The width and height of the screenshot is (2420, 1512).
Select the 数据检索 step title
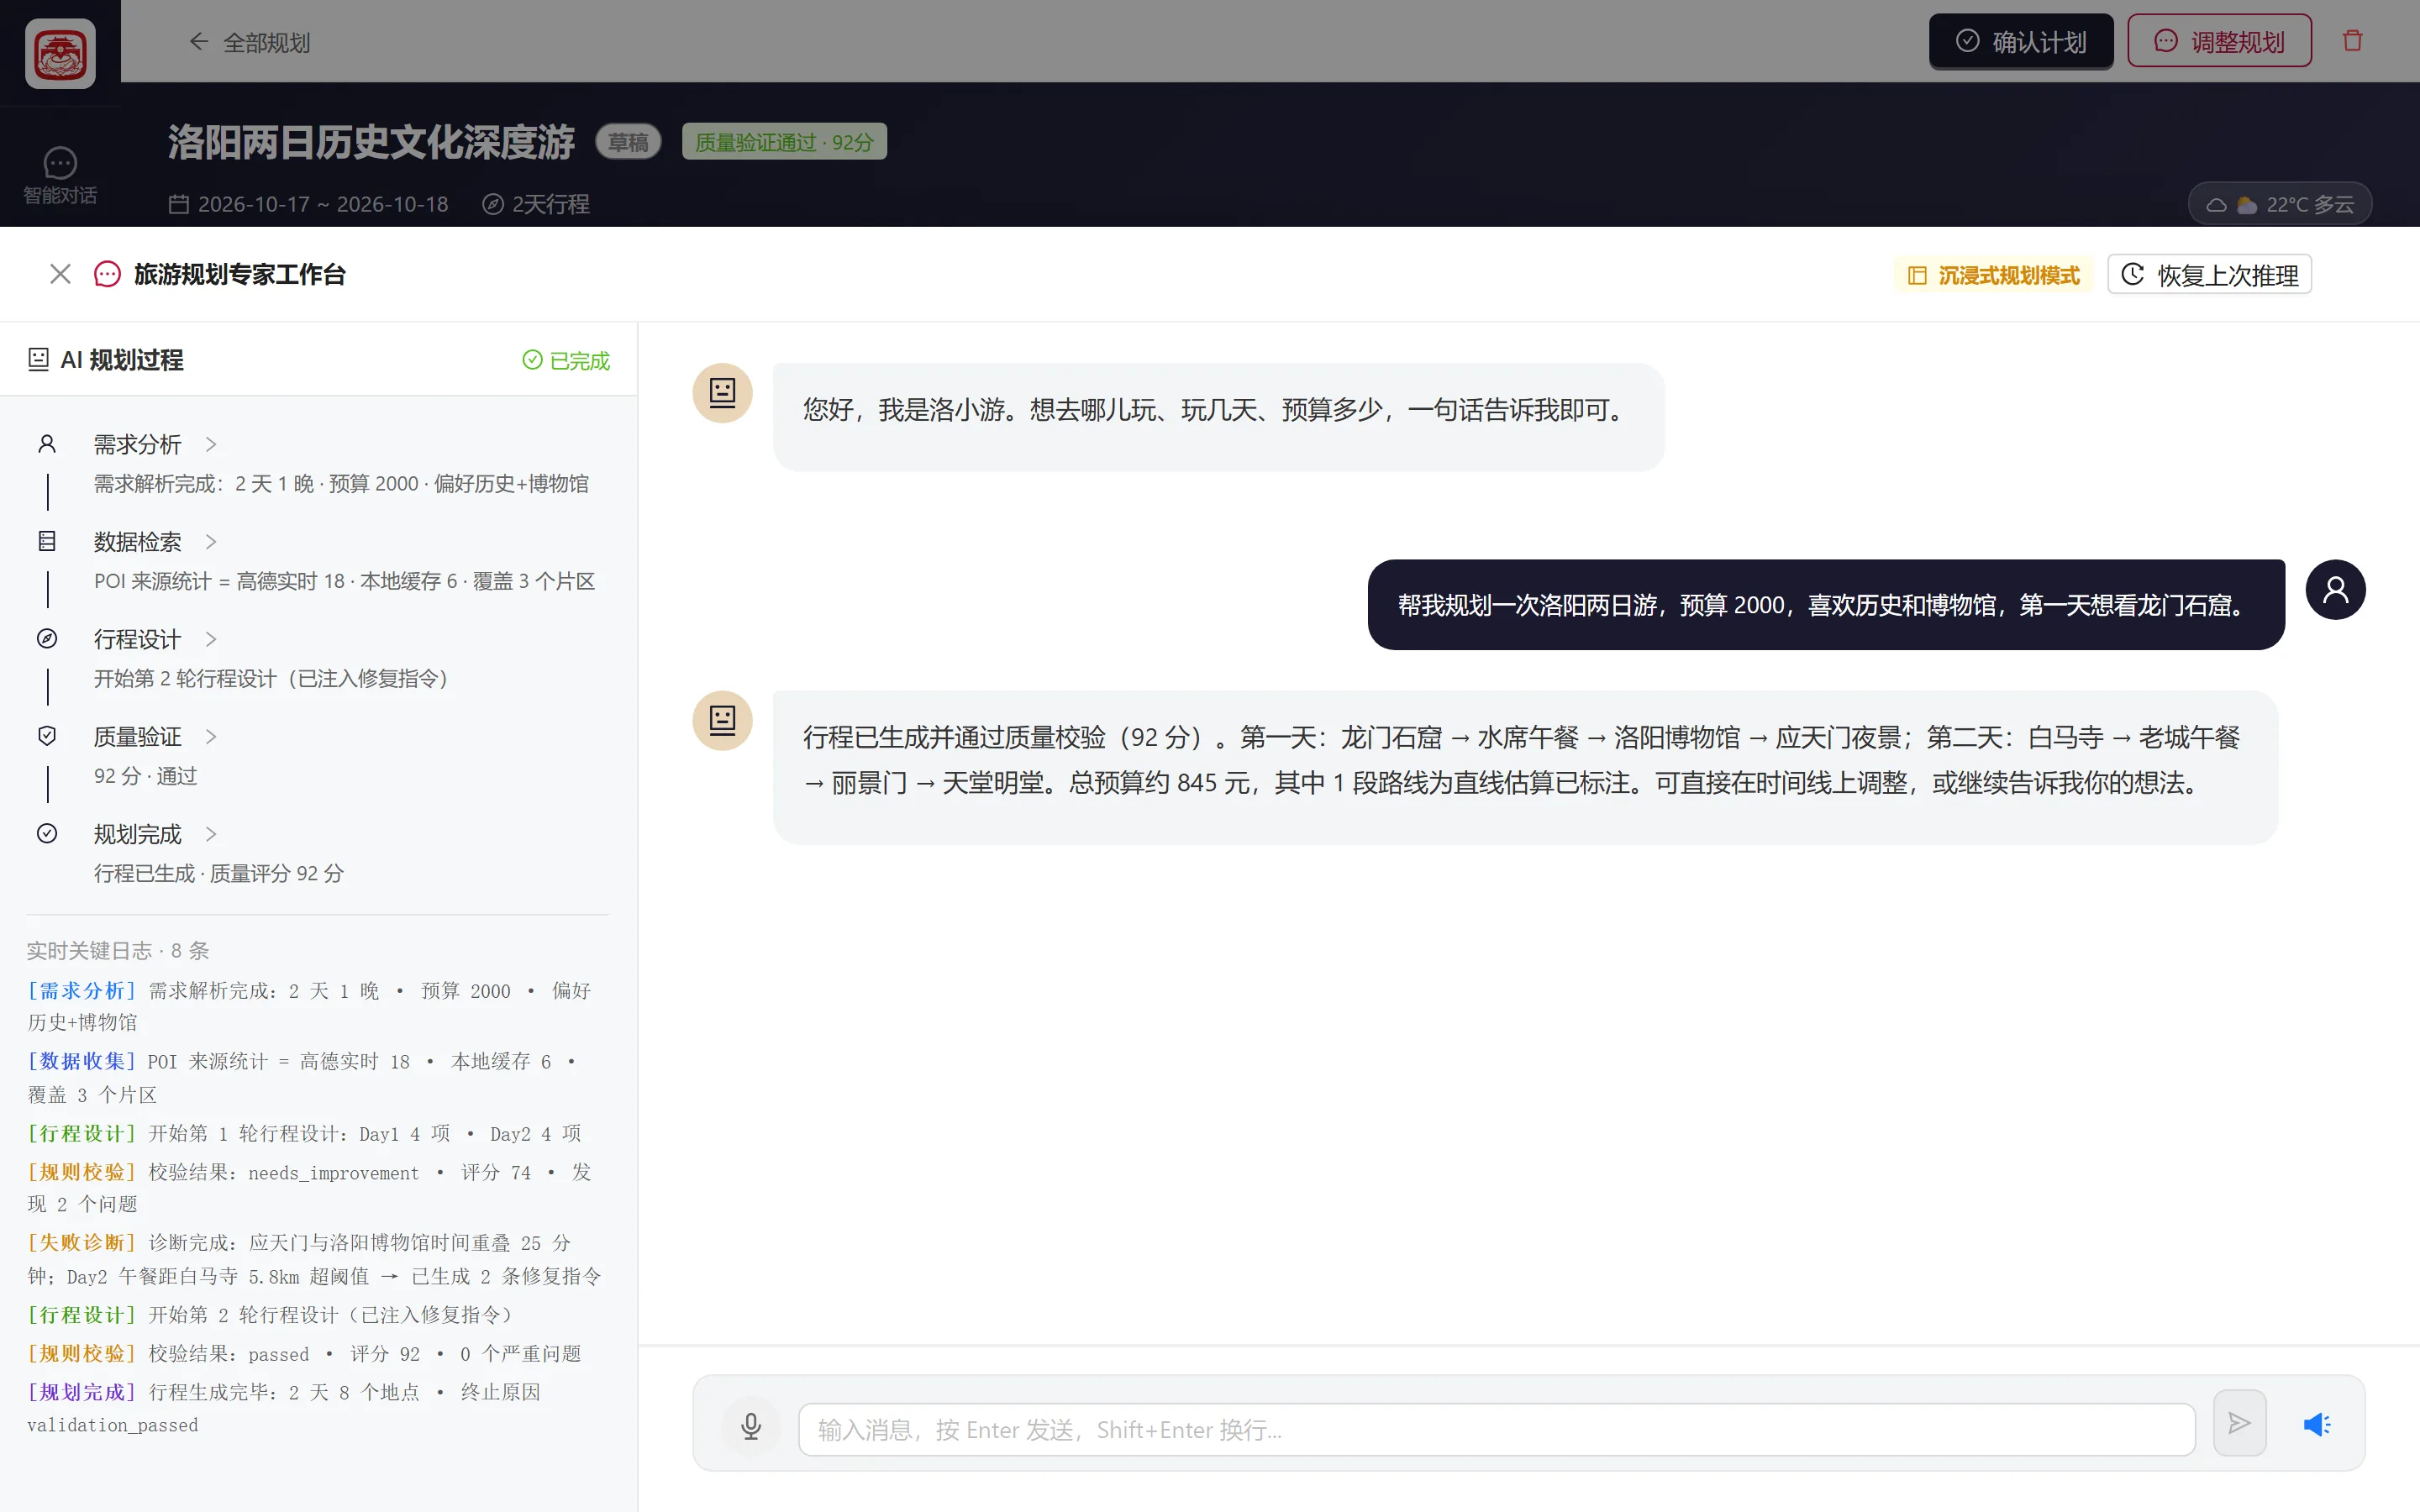coord(137,542)
